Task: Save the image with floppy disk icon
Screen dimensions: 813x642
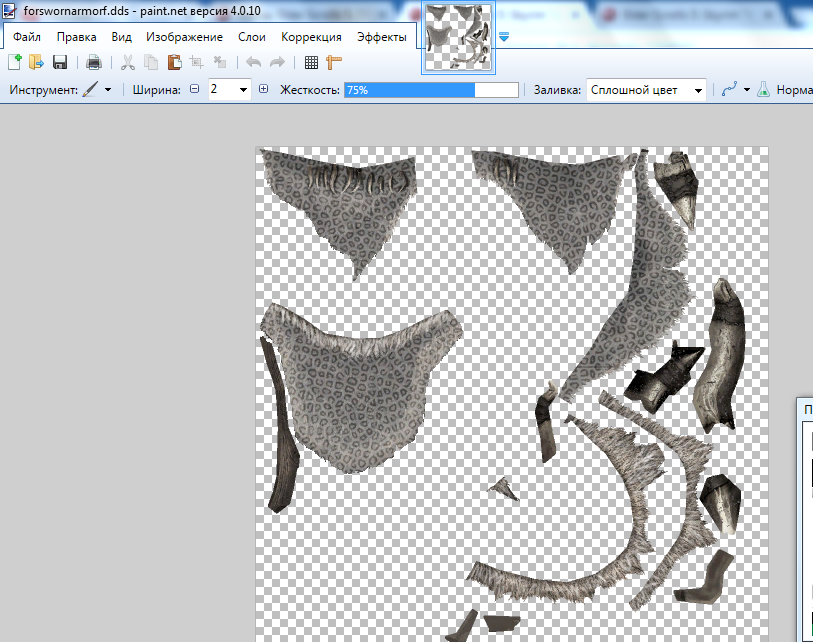Action: point(60,62)
